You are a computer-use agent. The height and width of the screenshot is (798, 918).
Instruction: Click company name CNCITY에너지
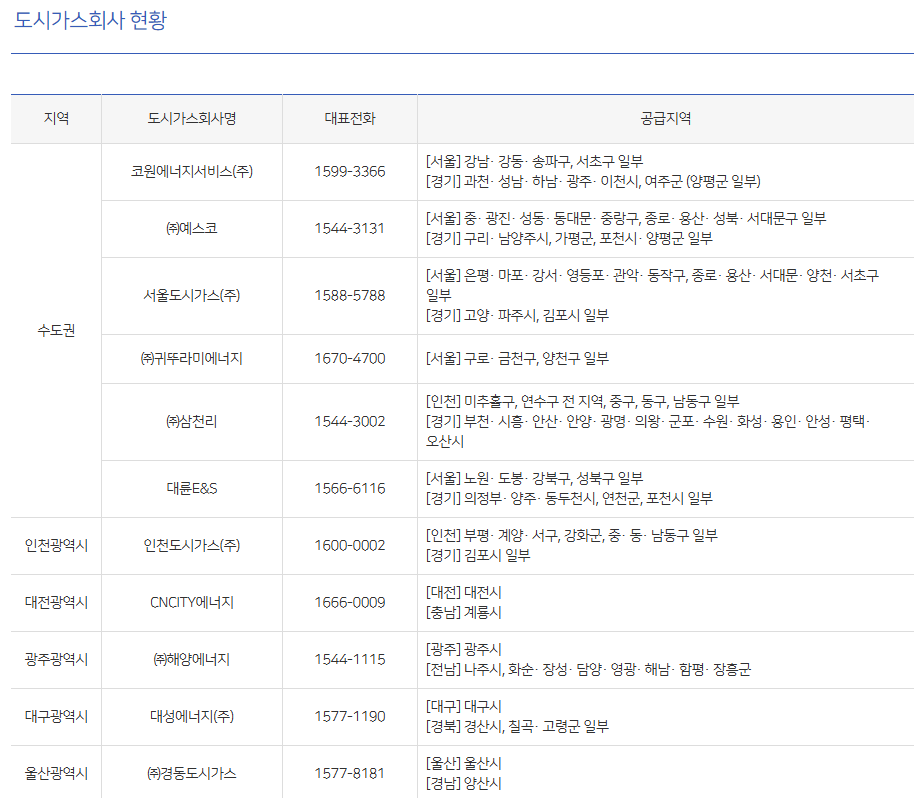191,602
